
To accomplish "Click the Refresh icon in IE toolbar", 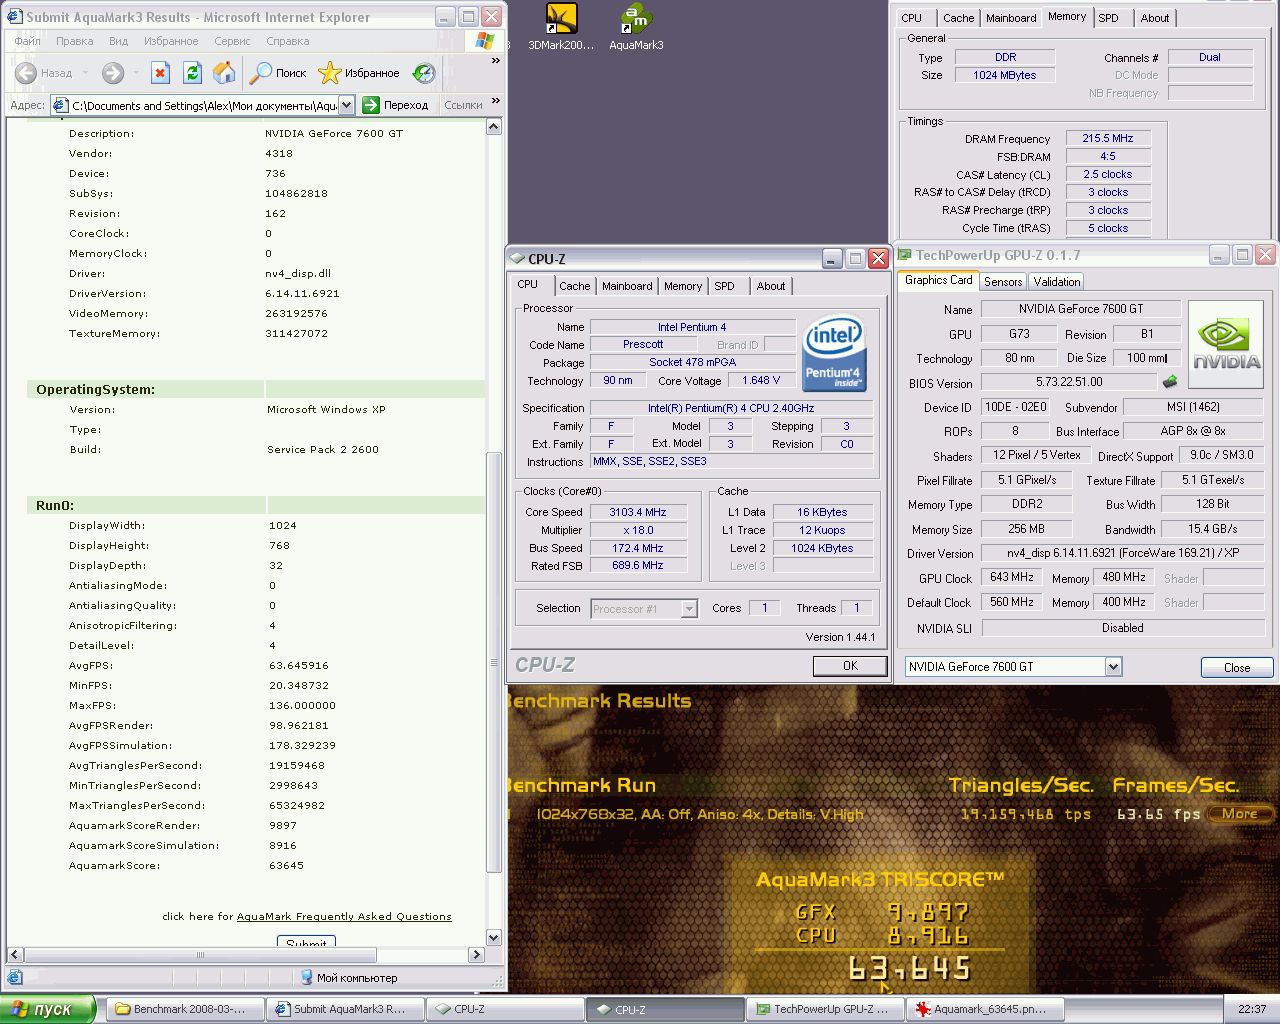I will 193,73.
